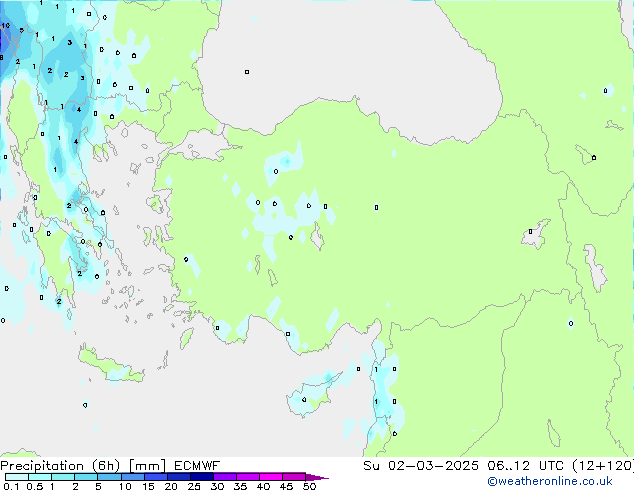Click the '0.5' legend value
Screen dimensions: 634x490
pos(35,486)
